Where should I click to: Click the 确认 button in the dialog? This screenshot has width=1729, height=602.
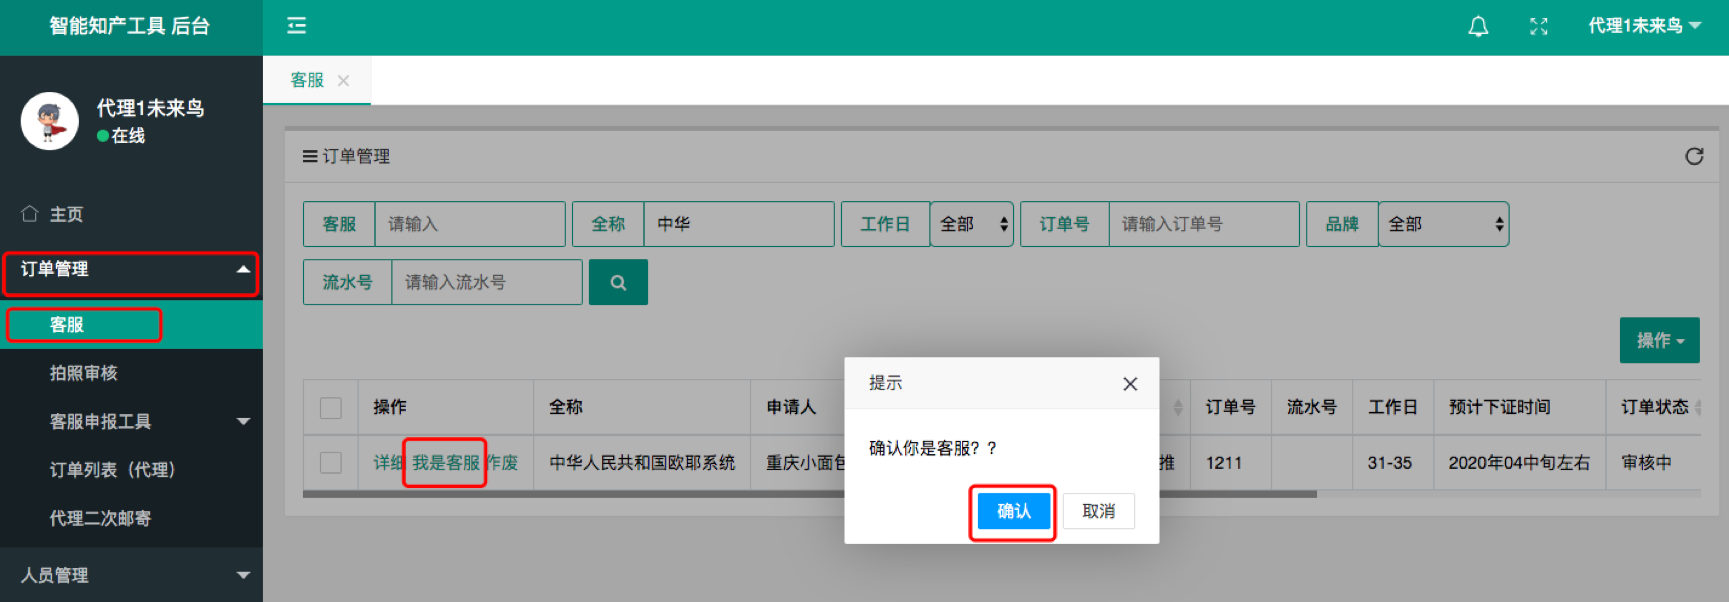[1013, 511]
